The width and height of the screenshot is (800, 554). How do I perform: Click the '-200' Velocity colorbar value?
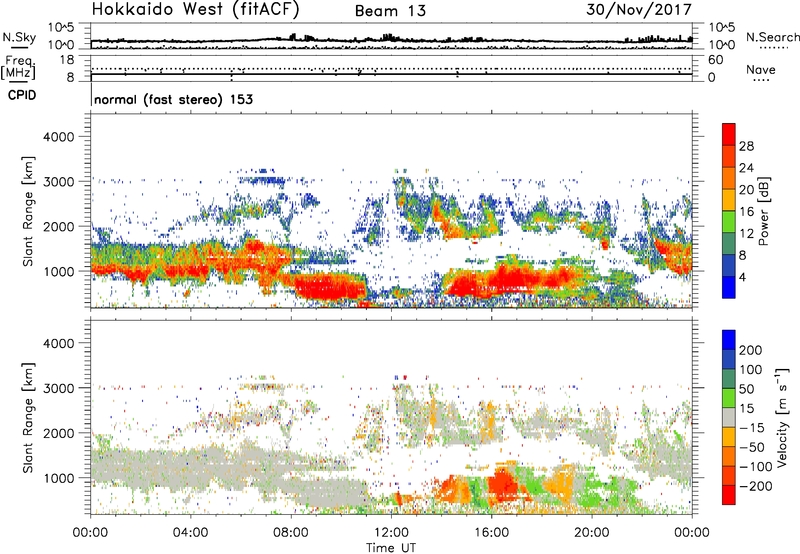tap(755, 486)
